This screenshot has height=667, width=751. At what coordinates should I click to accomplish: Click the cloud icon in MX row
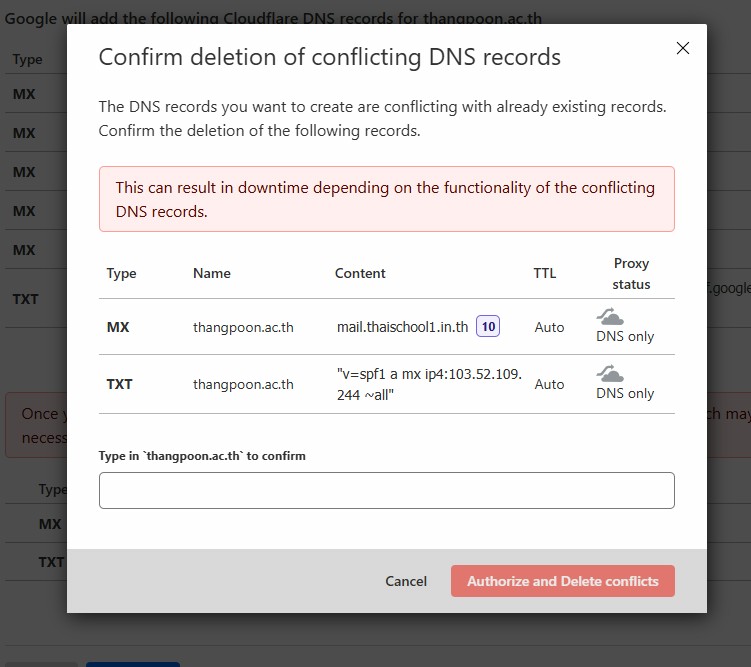[610, 317]
